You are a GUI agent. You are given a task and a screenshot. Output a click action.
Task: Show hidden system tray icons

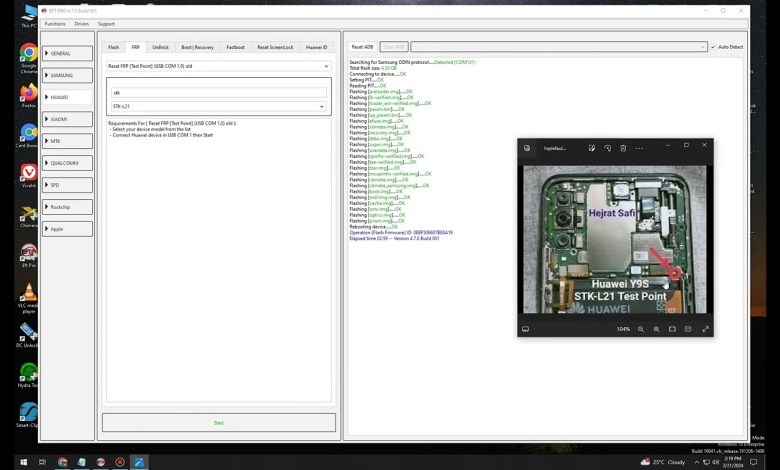(x=696, y=462)
